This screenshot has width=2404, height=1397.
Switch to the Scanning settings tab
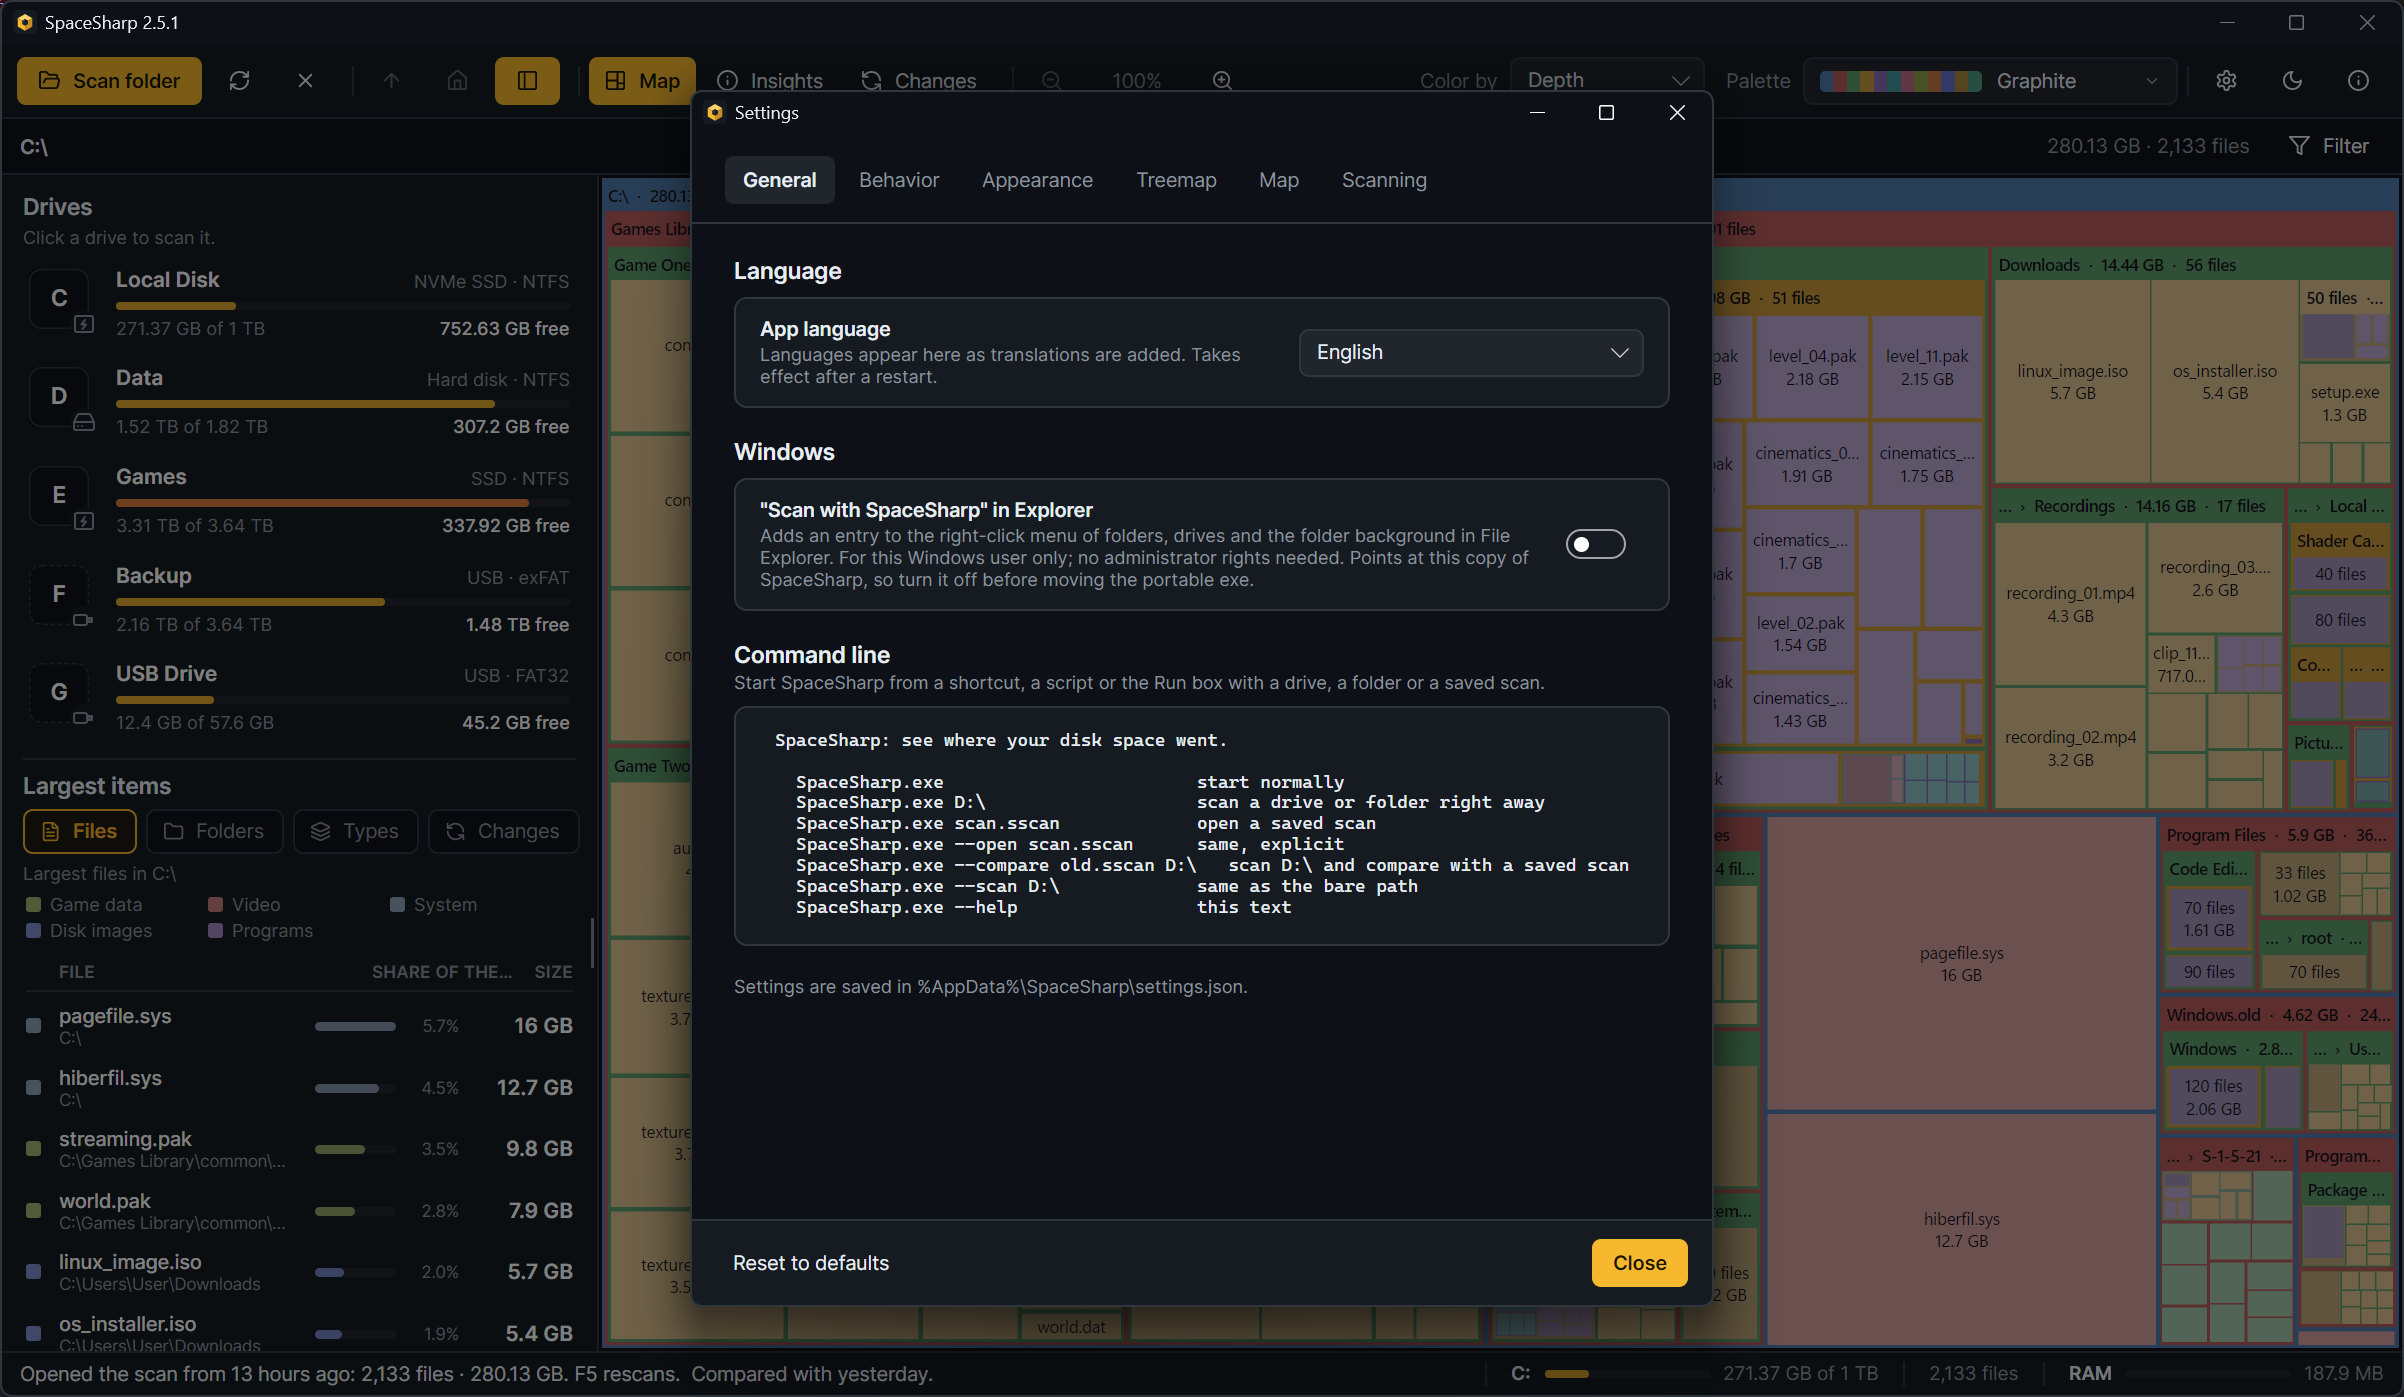1384,180
